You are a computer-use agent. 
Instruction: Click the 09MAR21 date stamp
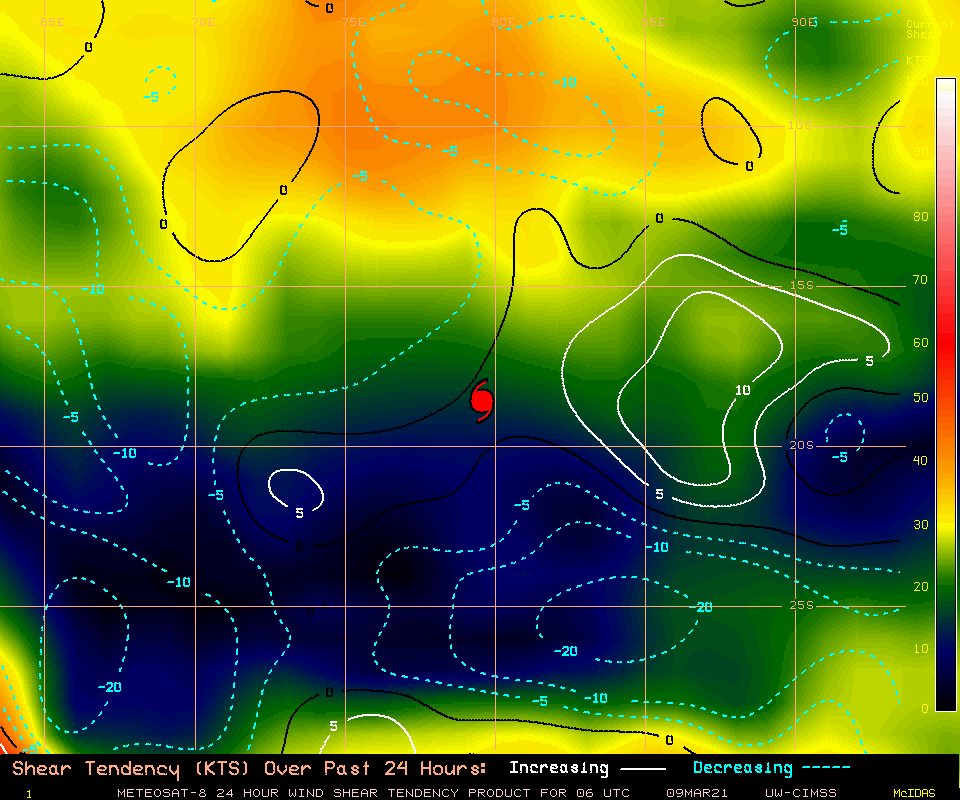(x=696, y=793)
